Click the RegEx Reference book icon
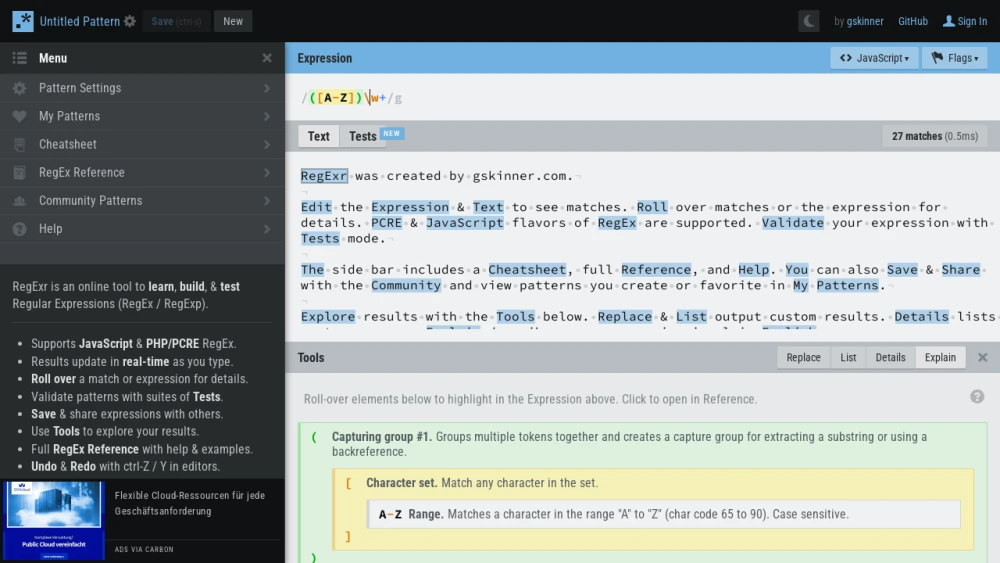Viewport: 1000px width, 563px height. [20, 172]
